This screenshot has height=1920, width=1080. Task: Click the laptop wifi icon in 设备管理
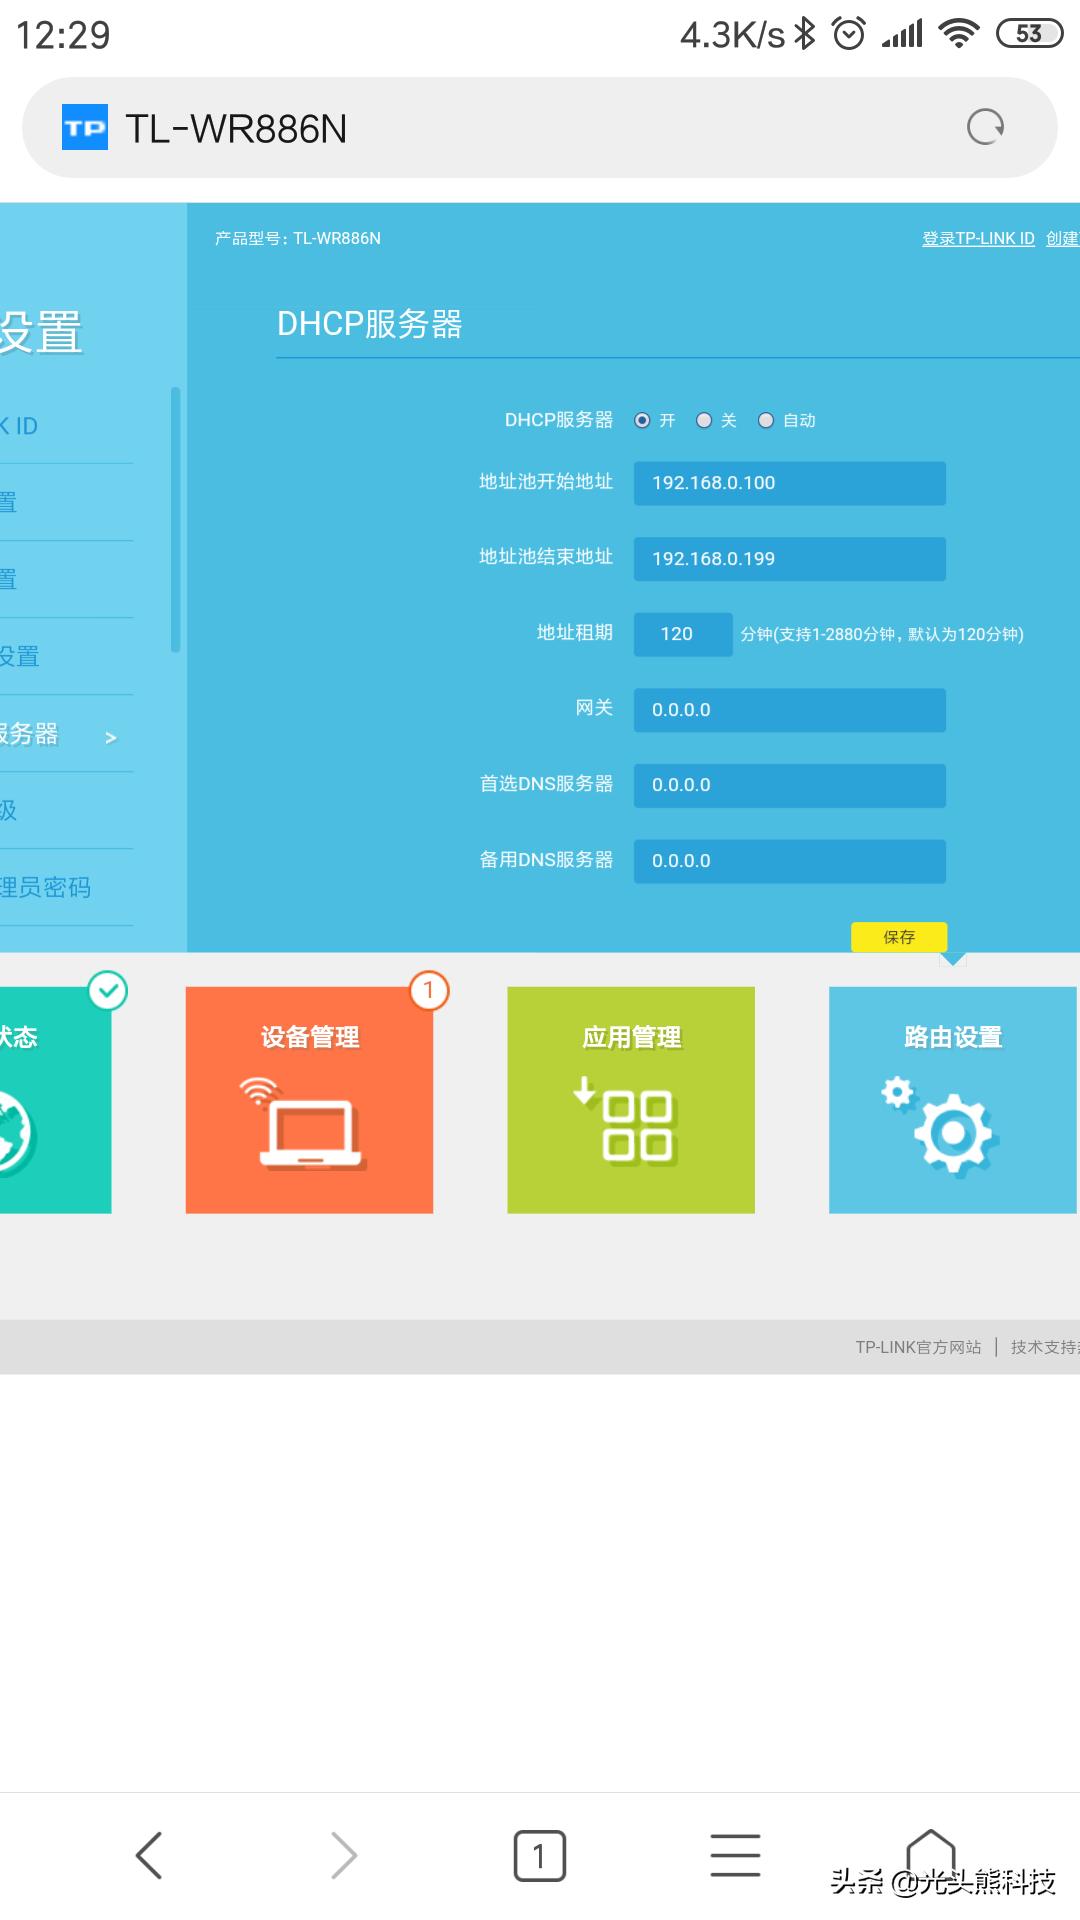(303, 1122)
